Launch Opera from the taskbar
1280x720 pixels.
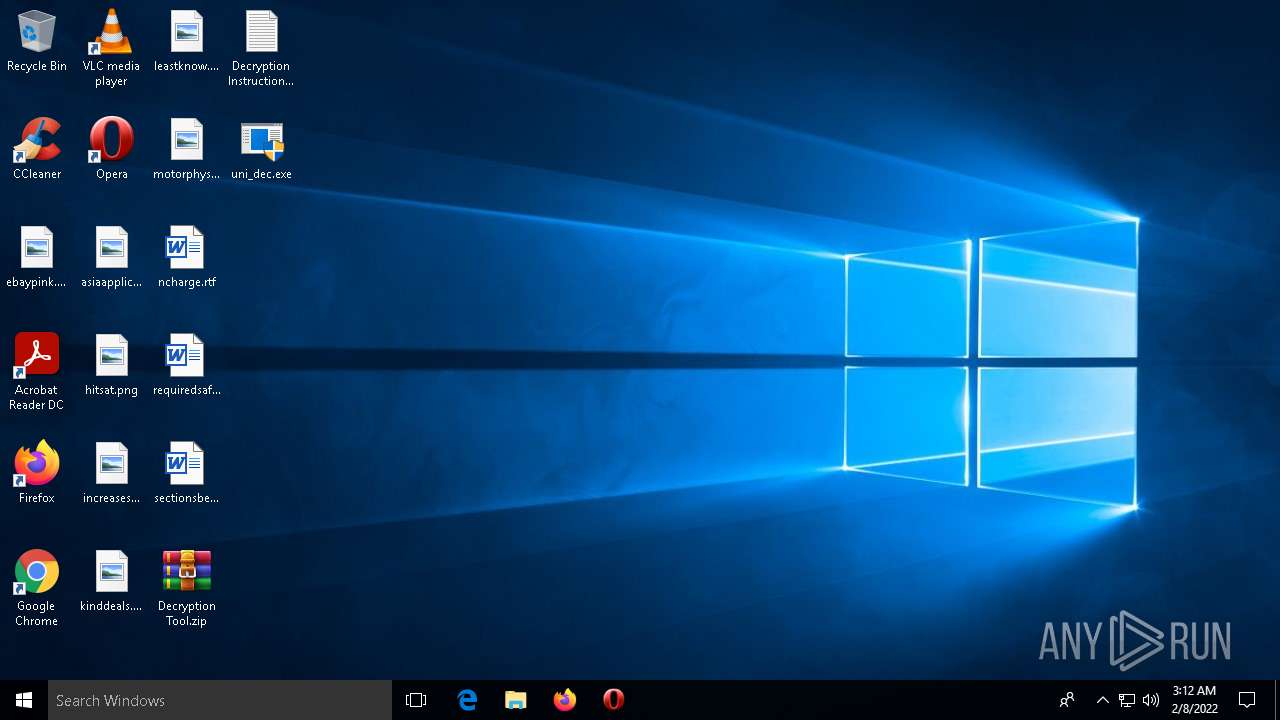pyautogui.click(x=614, y=700)
